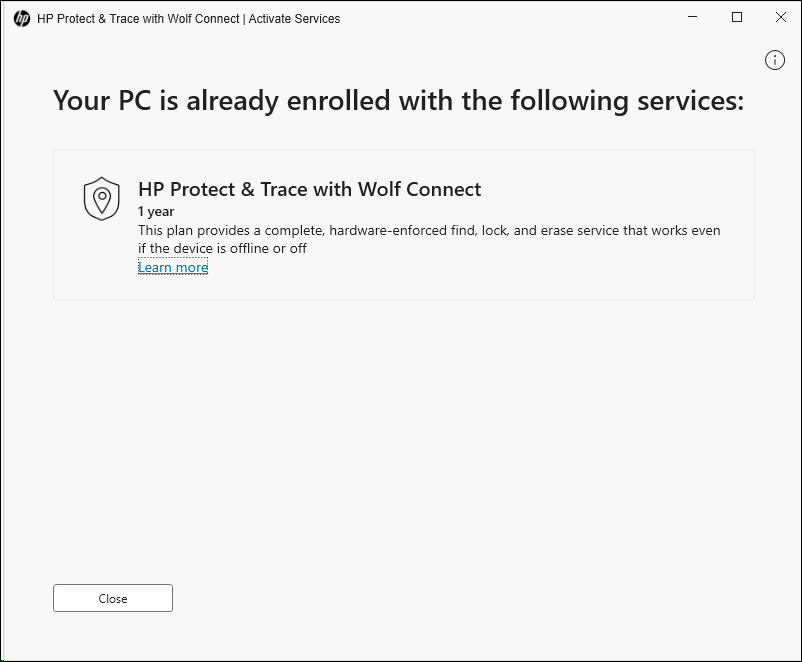
Task: Click "Activate Services" in the title bar
Action: pos(295,18)
